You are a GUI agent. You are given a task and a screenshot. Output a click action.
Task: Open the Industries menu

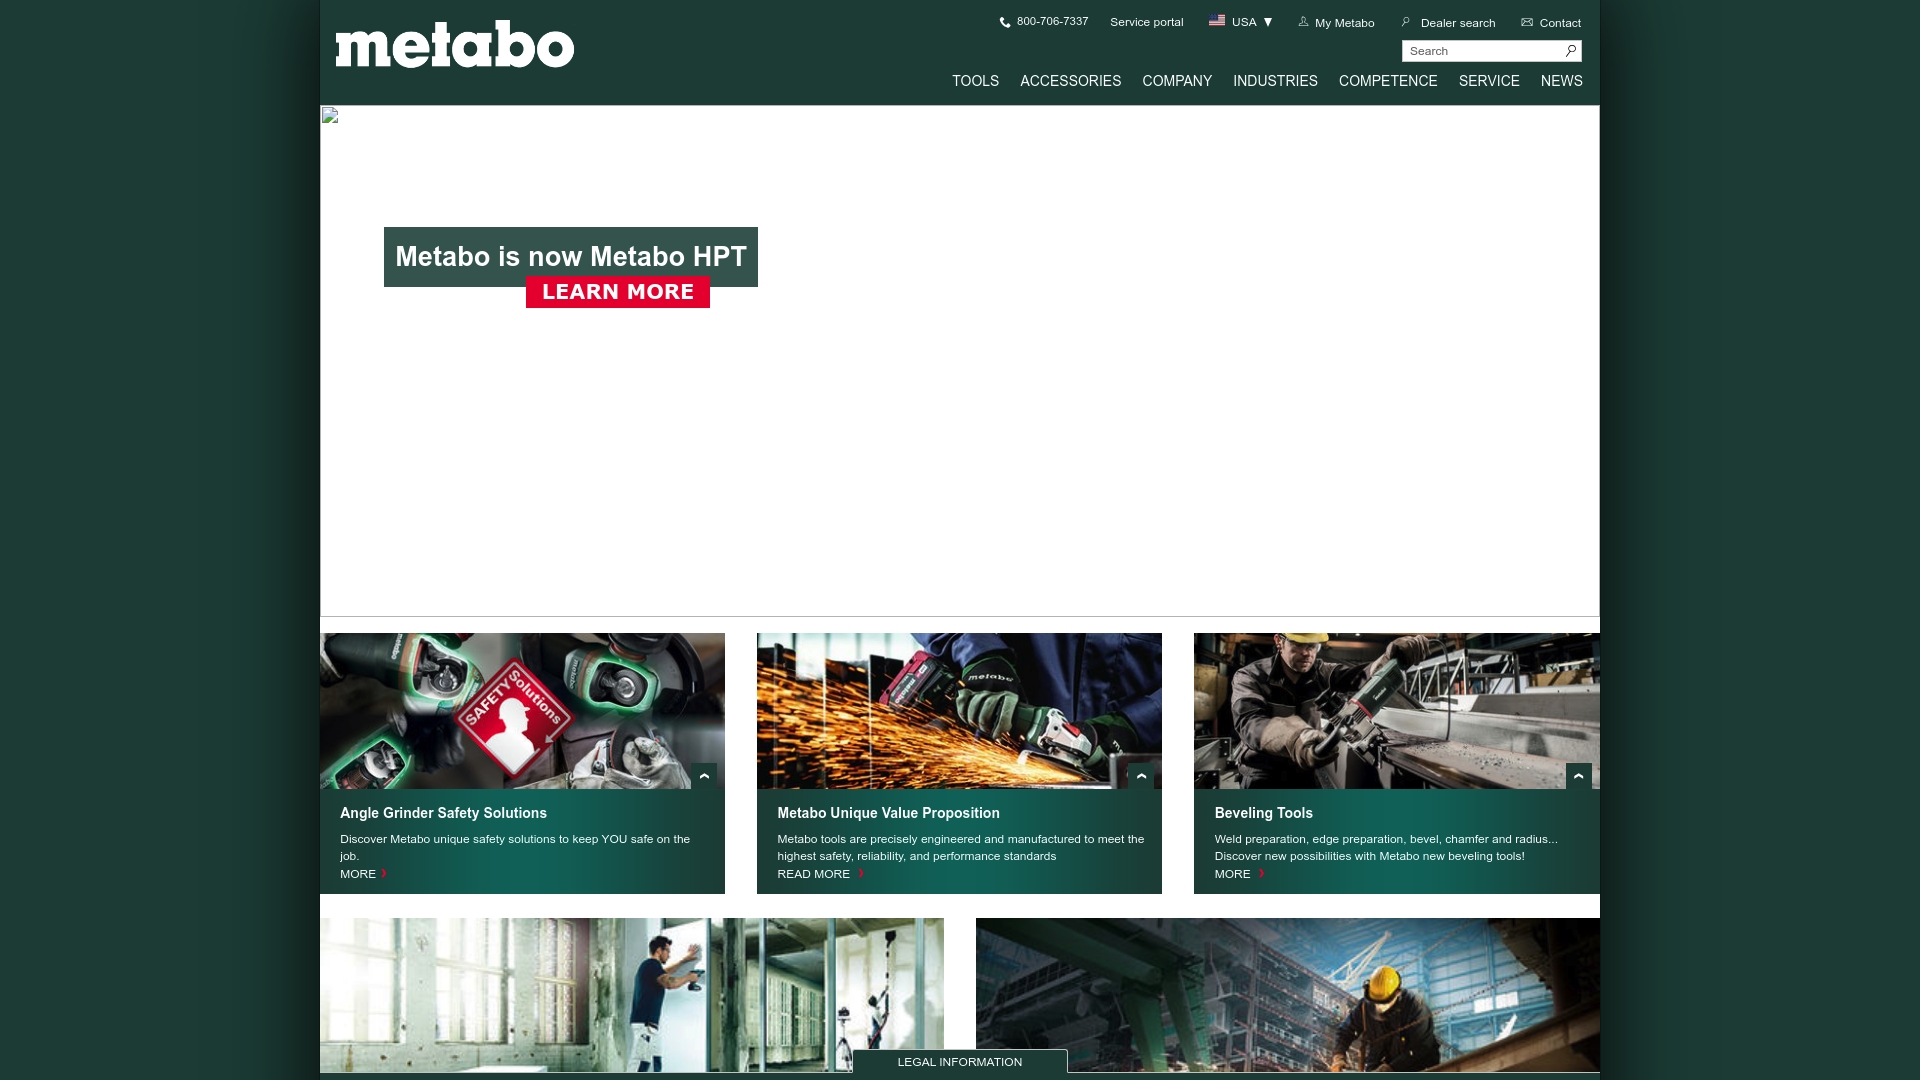1275,81
